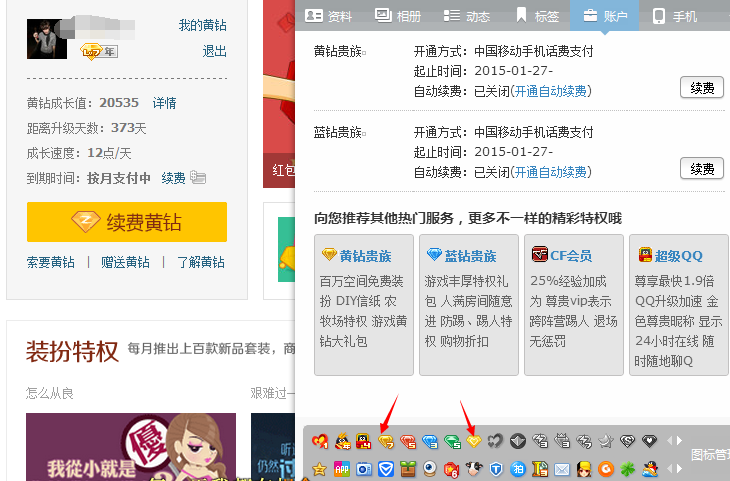
Task: Click bottom icon row right arrow
Action: (679, 468)
